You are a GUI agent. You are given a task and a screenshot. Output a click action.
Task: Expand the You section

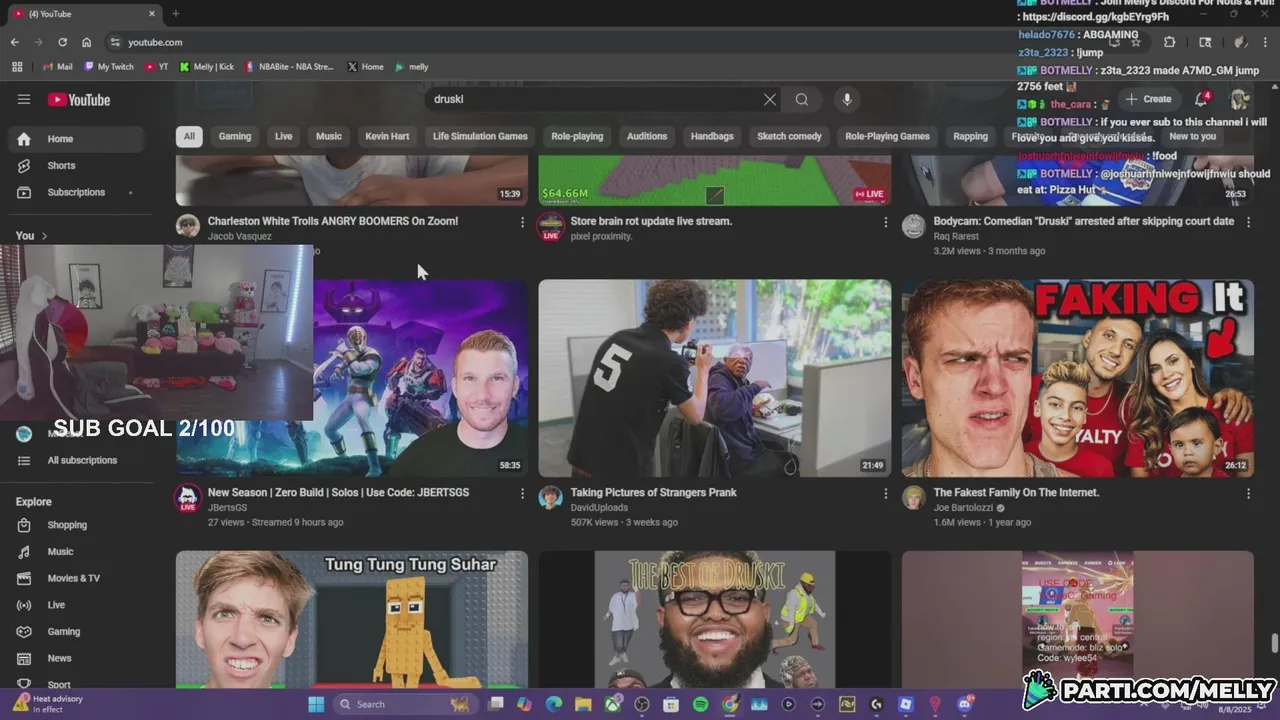pyautogui.click(x=31, y=236)
